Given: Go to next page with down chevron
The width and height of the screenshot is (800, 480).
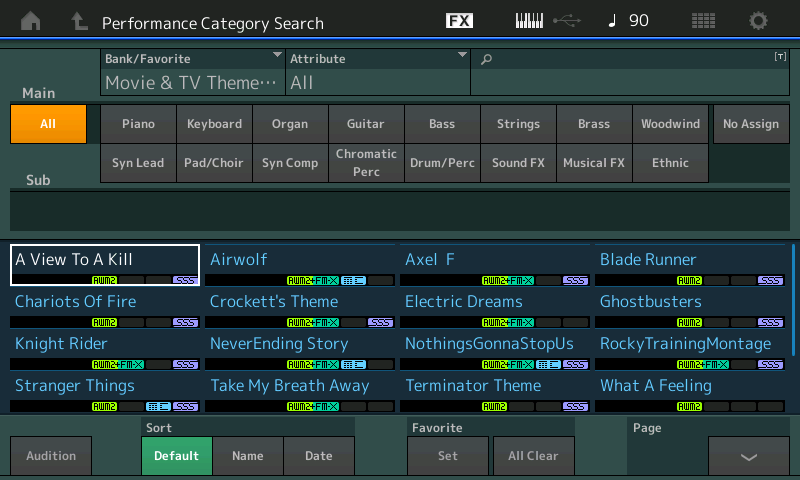Looking at the screenshot, I should point(748,456).
